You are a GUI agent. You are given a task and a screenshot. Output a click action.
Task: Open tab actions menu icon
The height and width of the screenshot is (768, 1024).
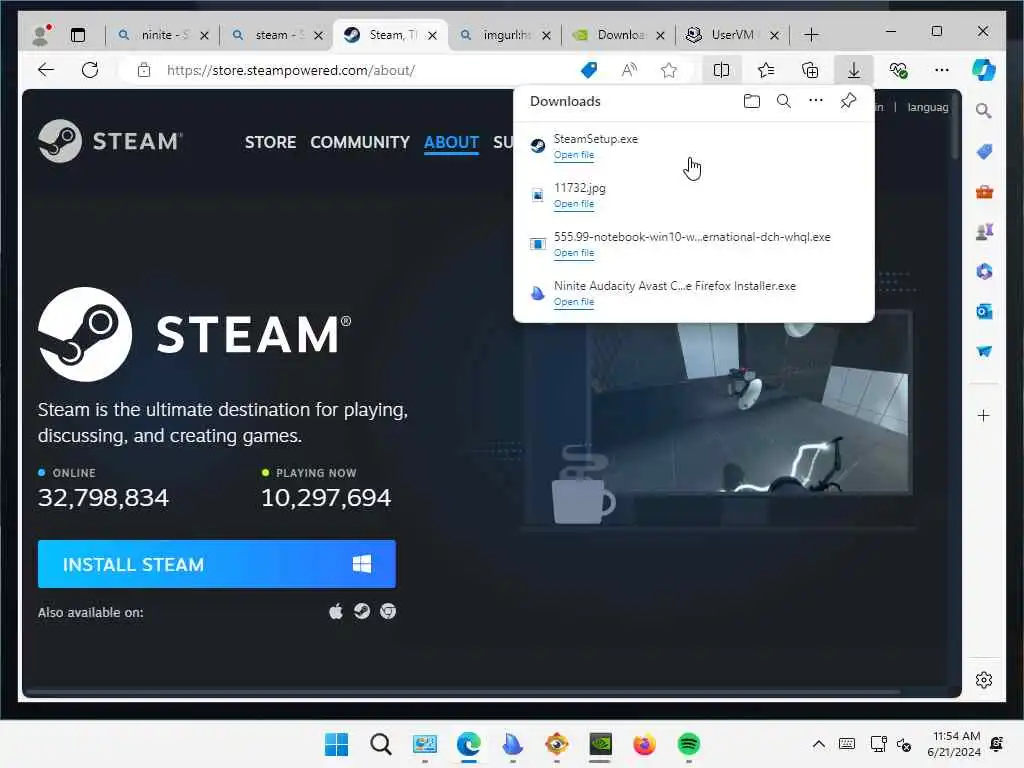[x=78, y=35]
